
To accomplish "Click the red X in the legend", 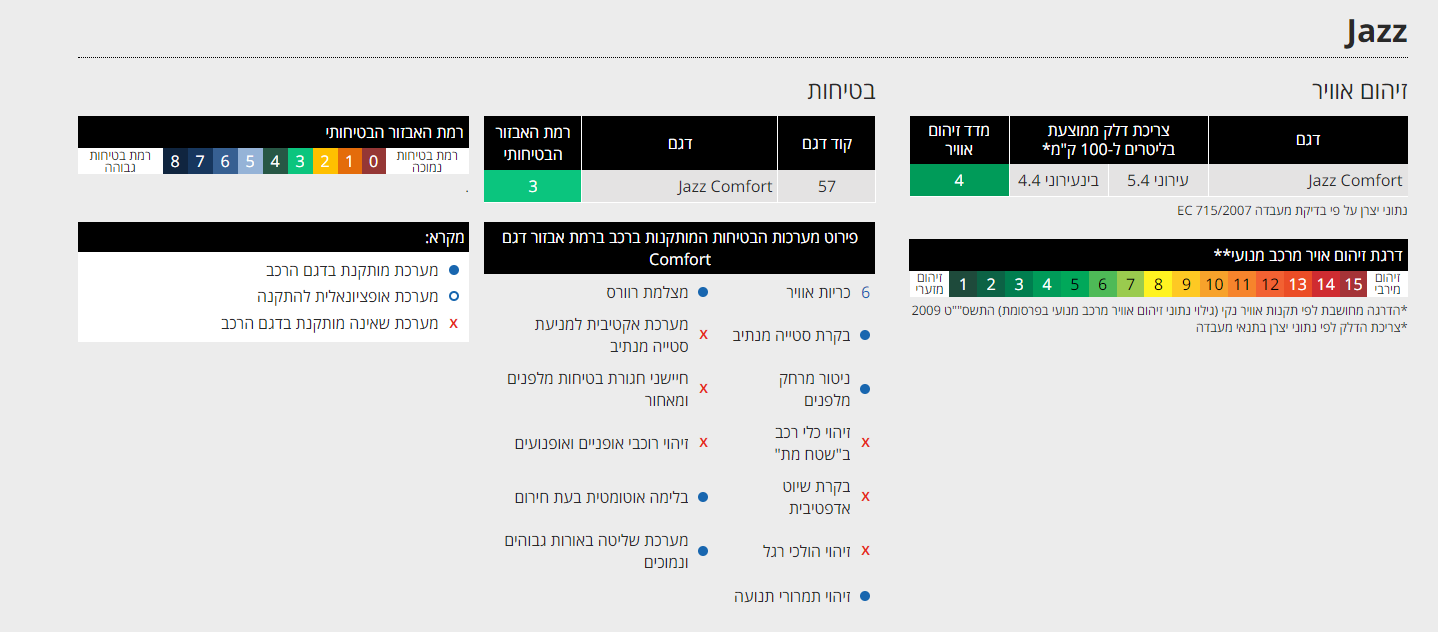I will tap(454, 324).
